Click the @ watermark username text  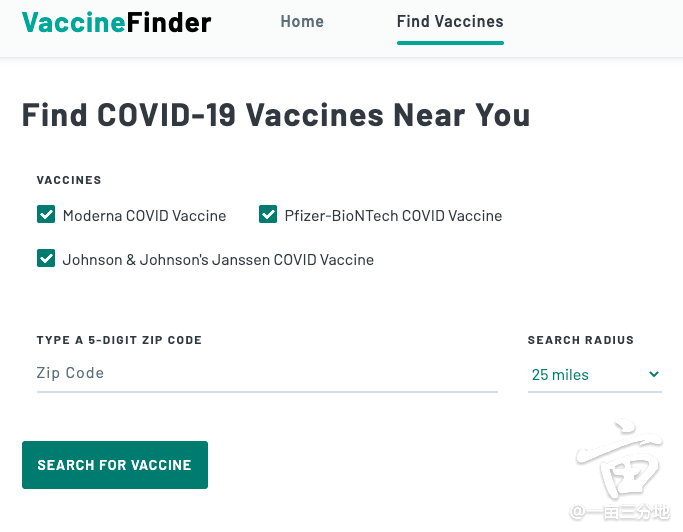point(619,512)
